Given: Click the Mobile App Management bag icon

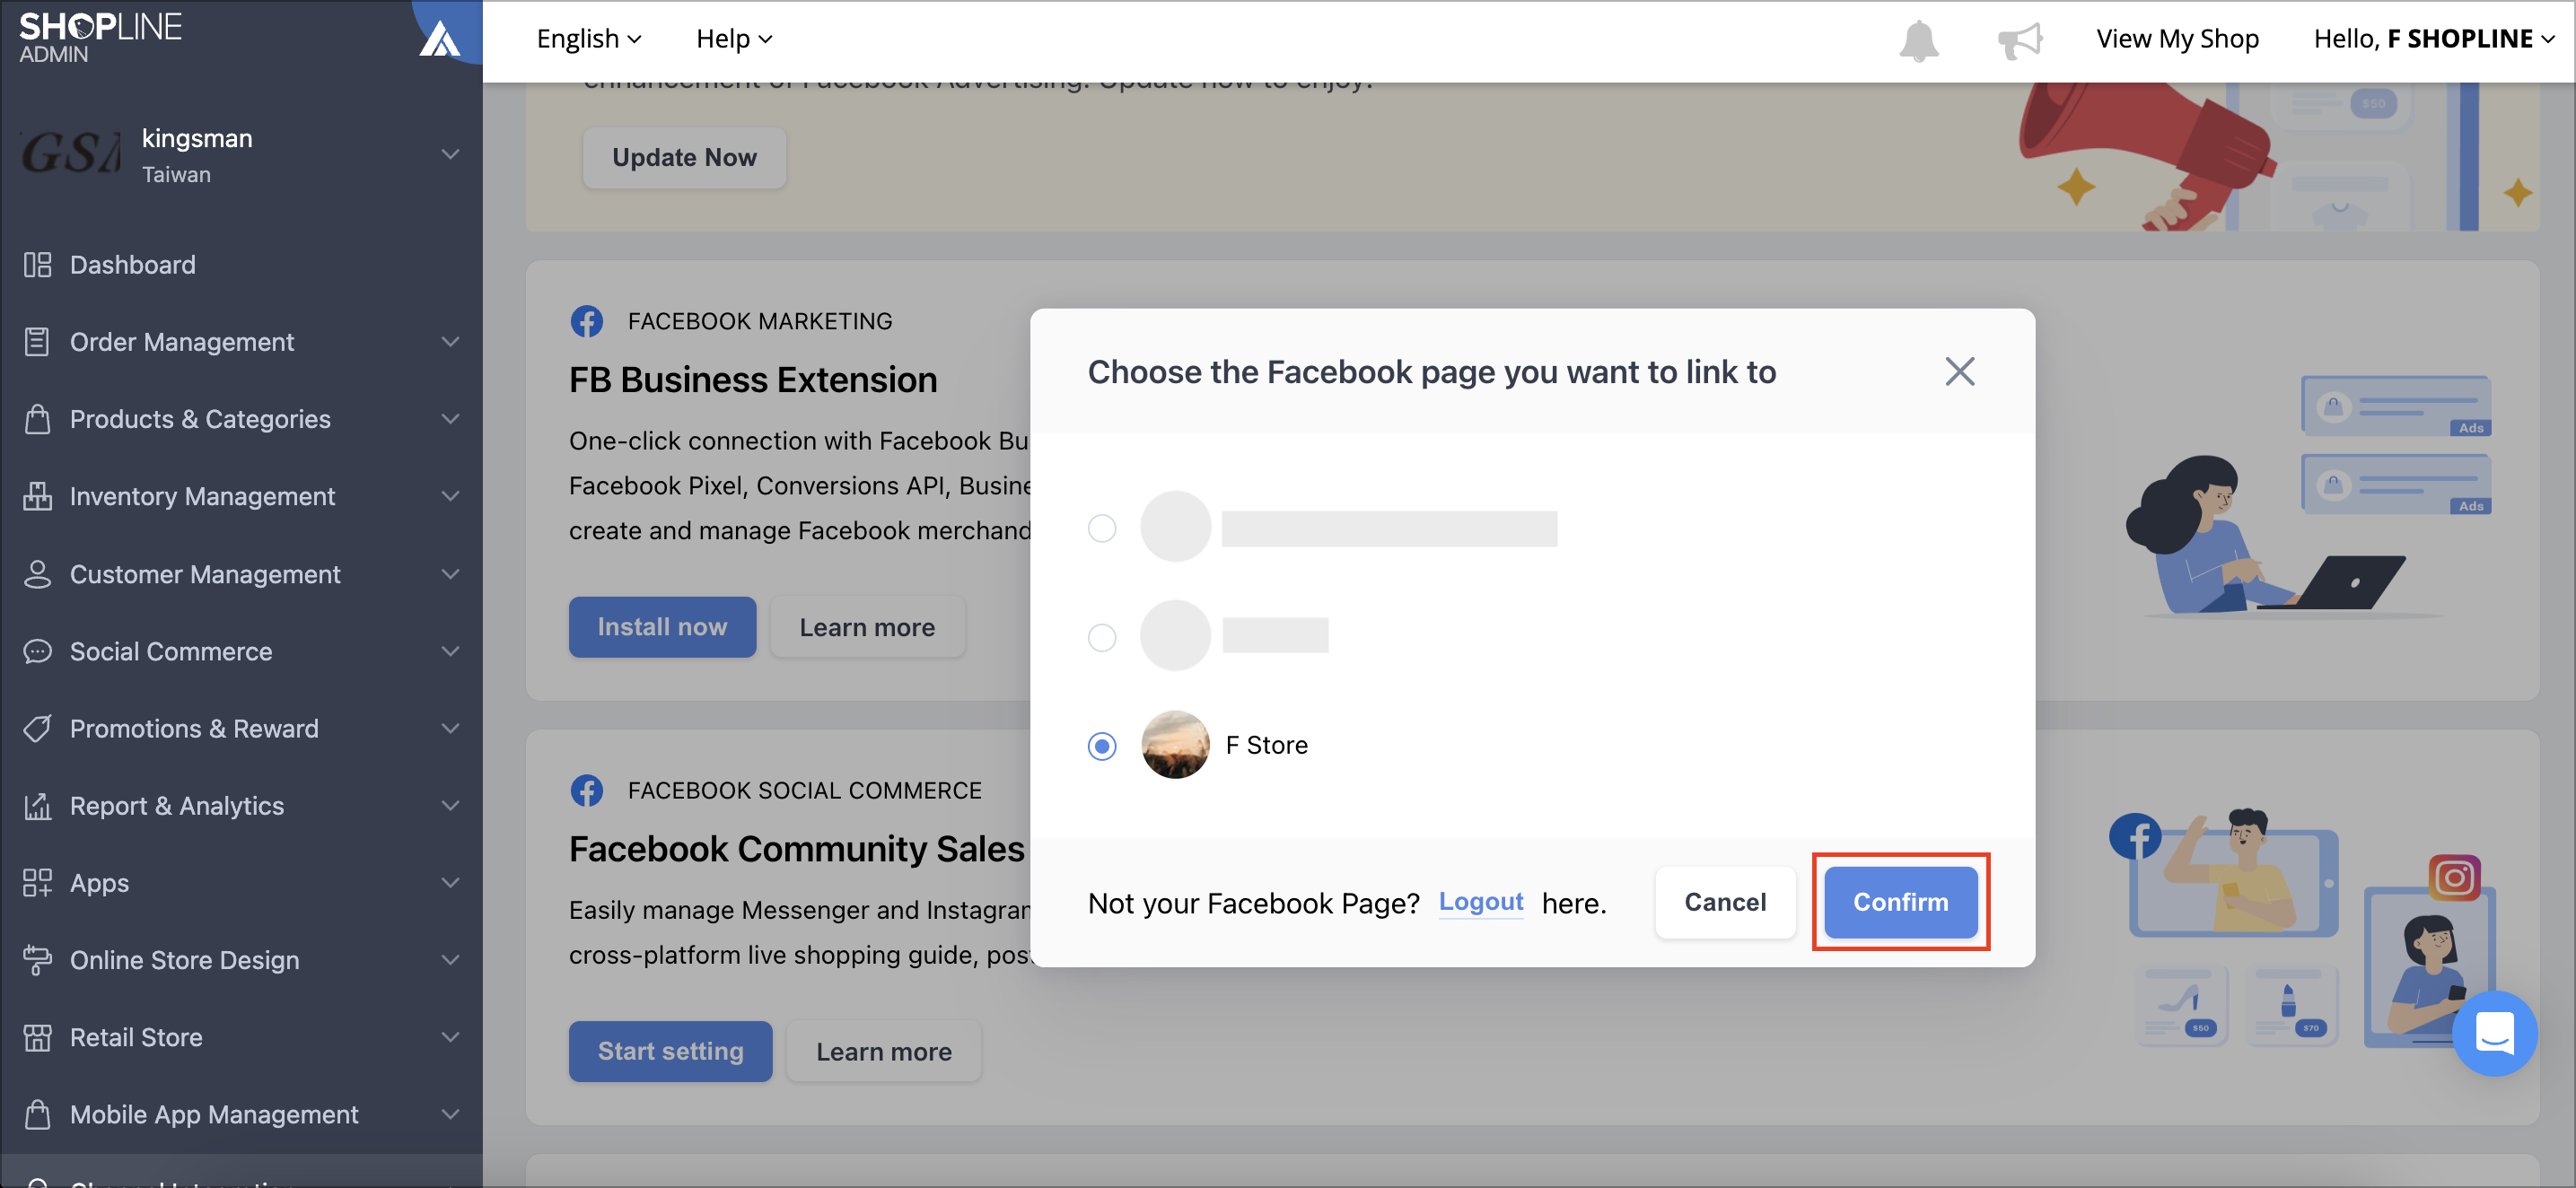Looking at the screenshot, I should [x=37, y=1114].
